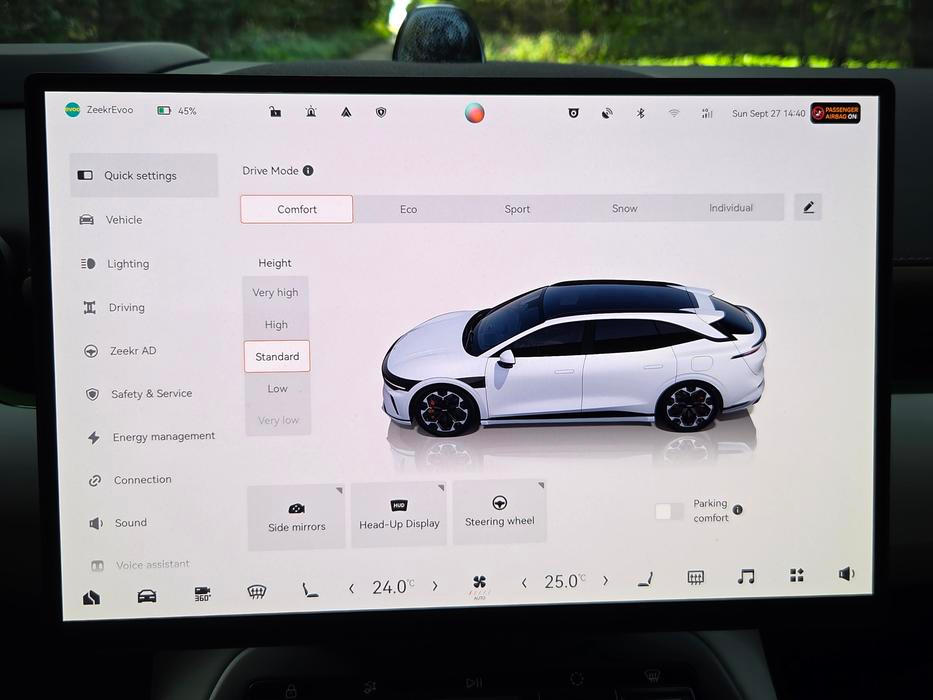The image size is (933, 700).
Task: Tap the 45% battery status indicator
Action: pos(176,111)
